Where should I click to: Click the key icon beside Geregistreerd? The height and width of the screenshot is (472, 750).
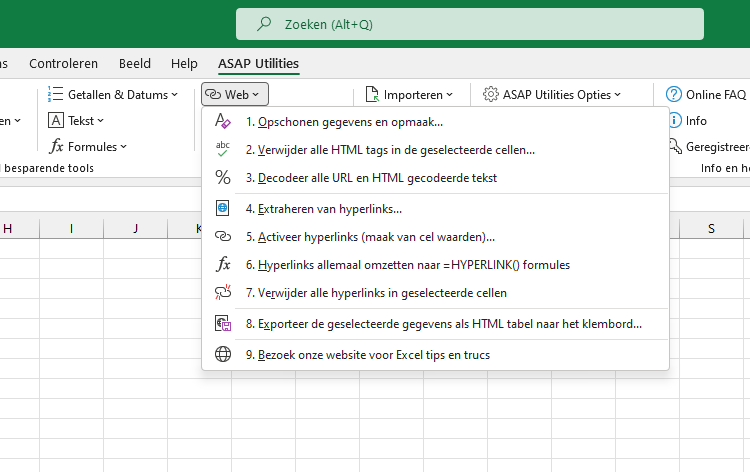(675, 146)
